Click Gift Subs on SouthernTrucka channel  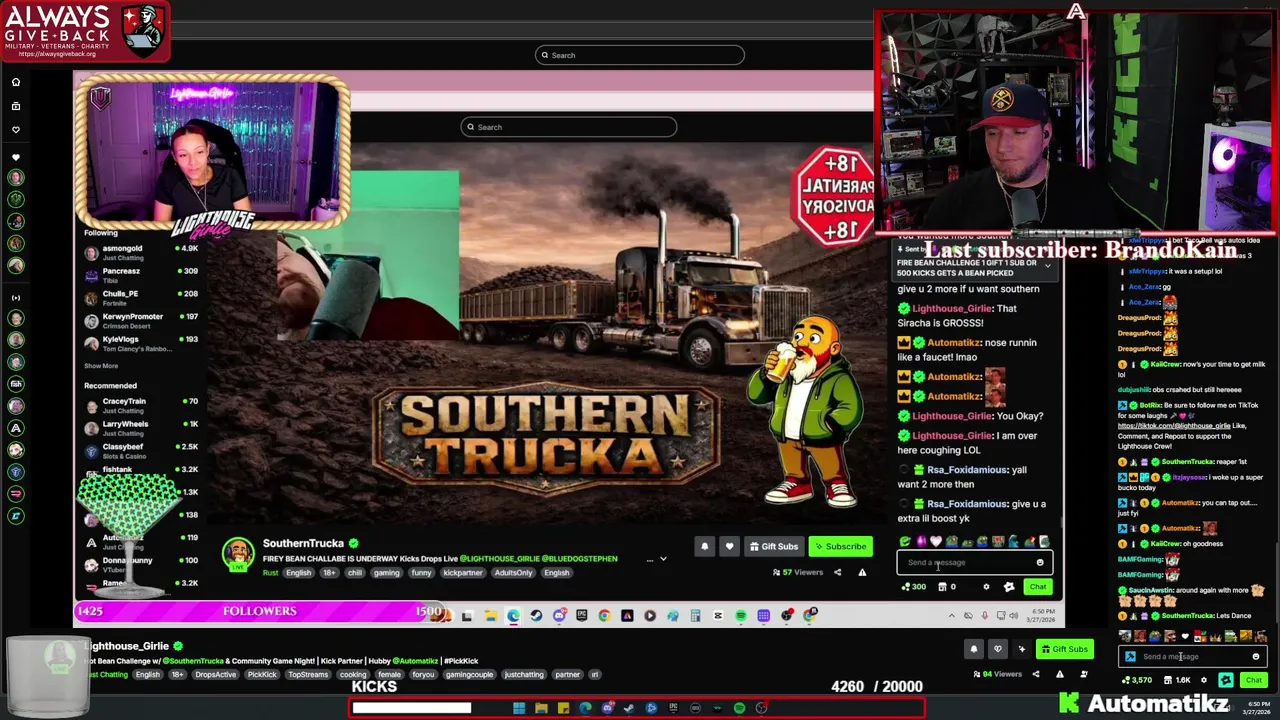tap(774, 546)
